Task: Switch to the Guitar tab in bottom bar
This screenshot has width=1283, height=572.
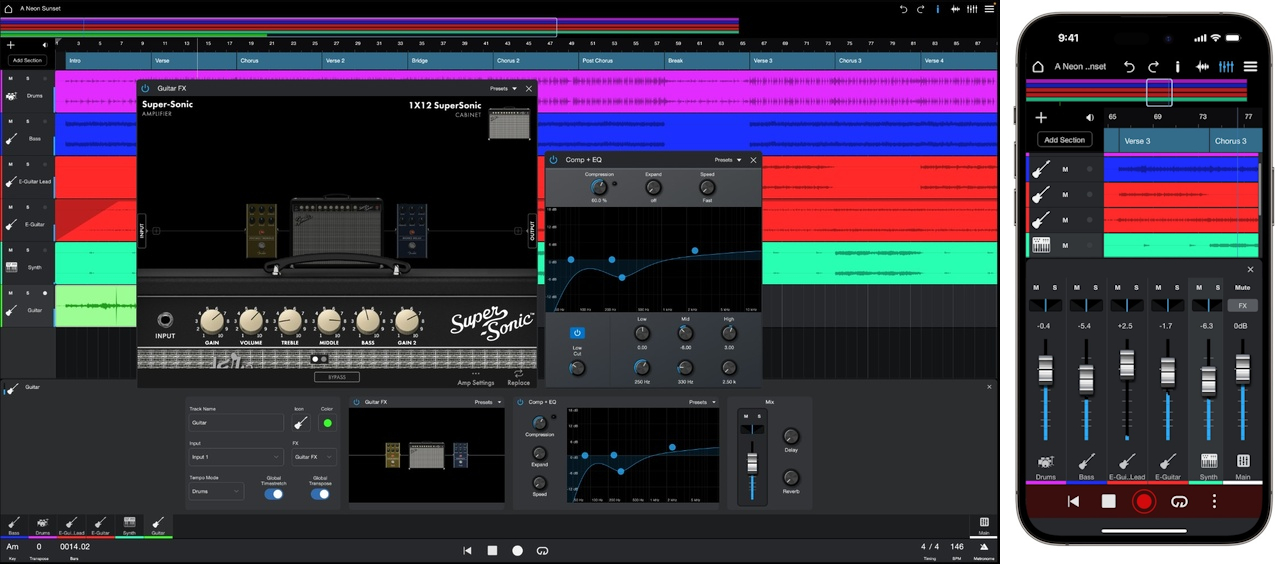Action: pyautogui.click(x=158, y=525)
